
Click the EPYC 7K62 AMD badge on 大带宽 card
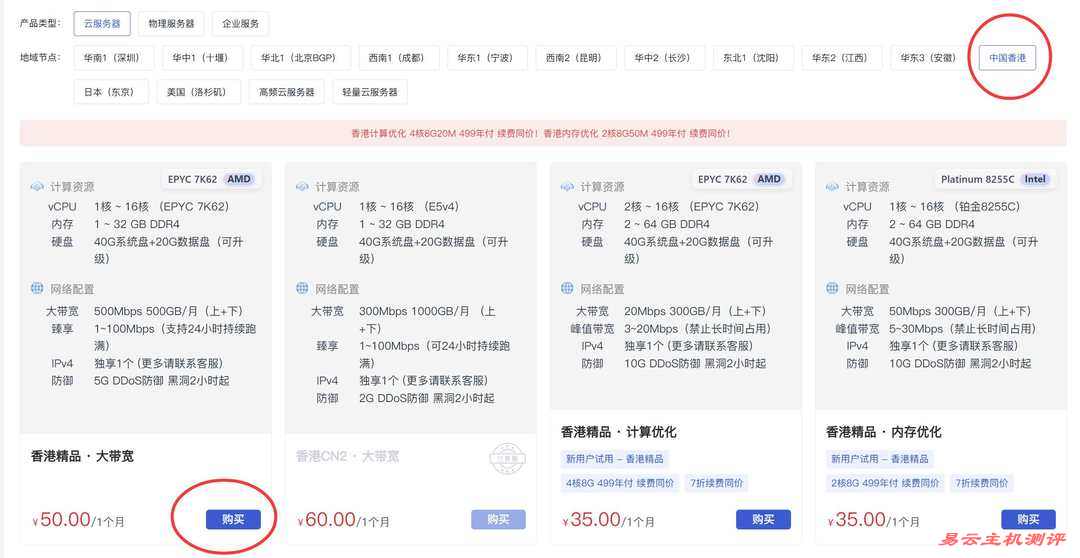pos(211,179)
